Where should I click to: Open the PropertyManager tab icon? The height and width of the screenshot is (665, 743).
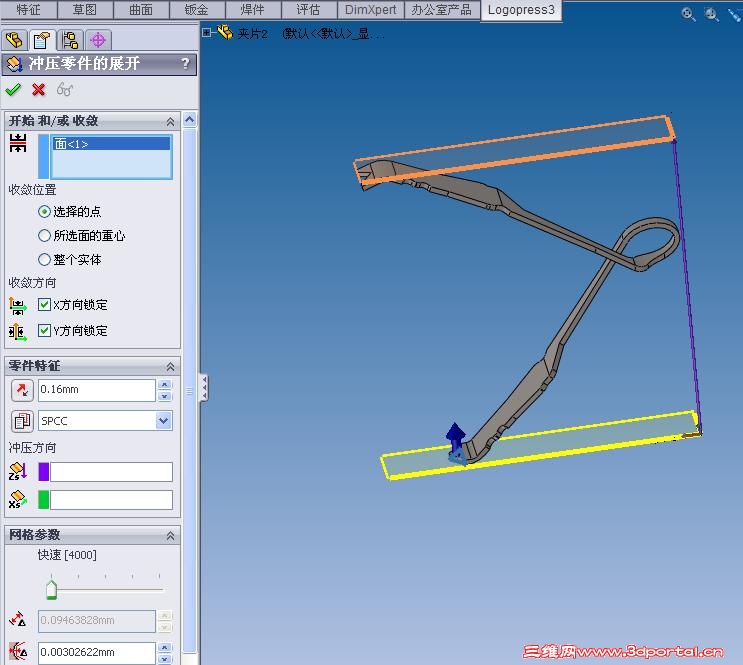click(x=42, y=40)
